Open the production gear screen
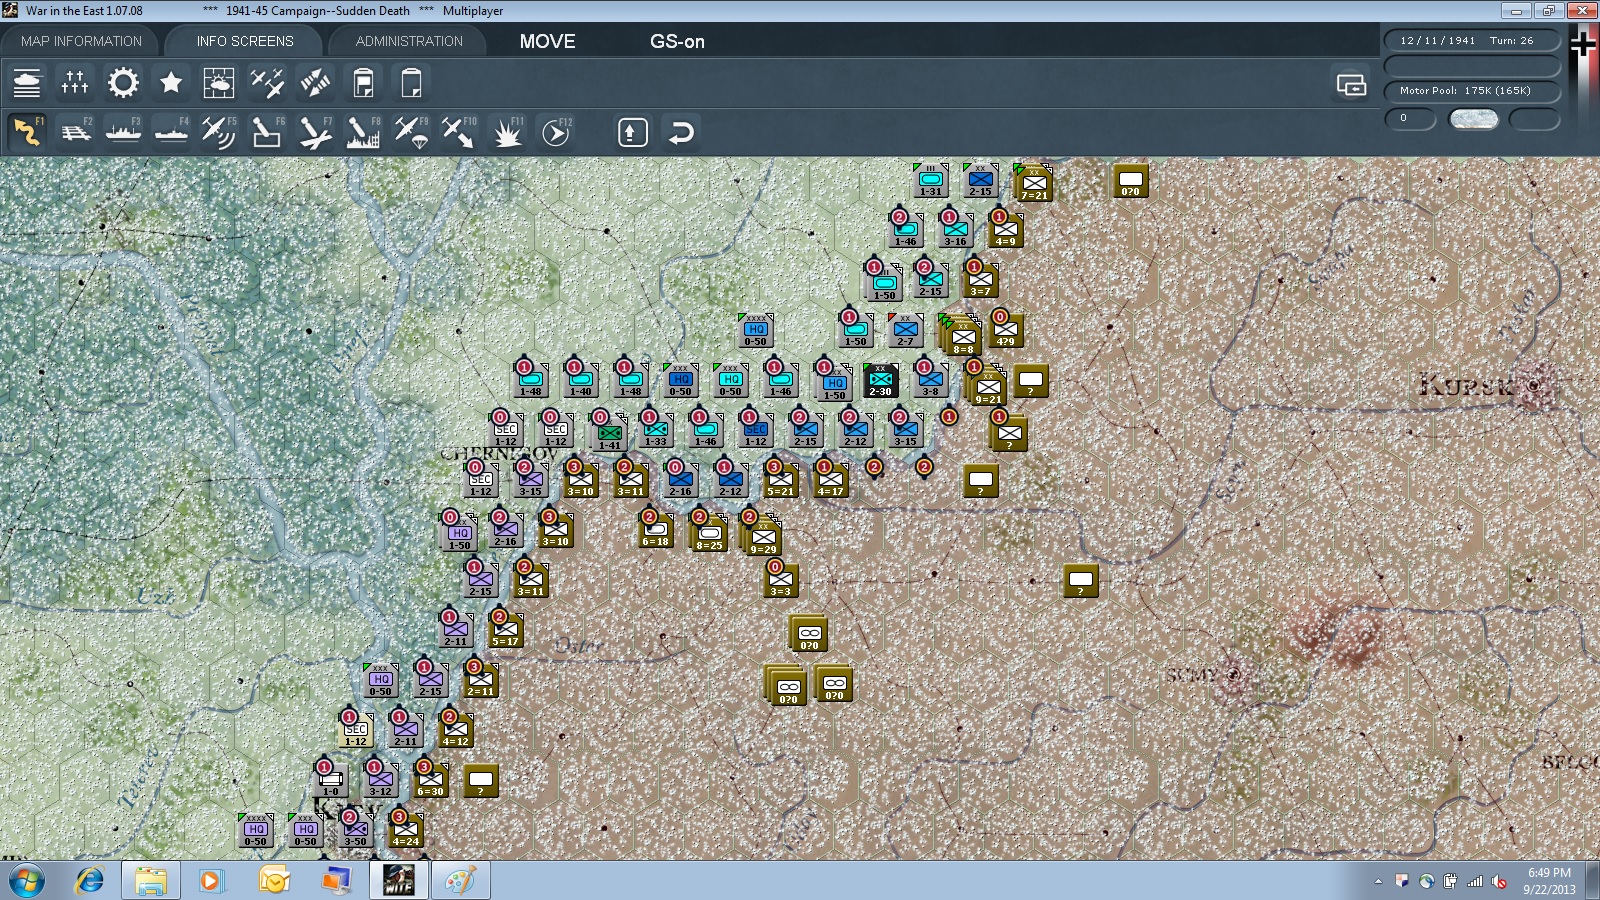This screenshot has width=1600, height=900. pos(123,82)
